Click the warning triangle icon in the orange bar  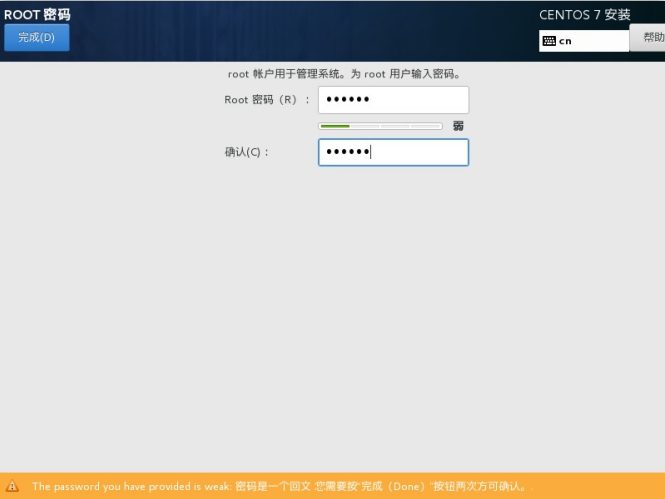pyautogui.click(x=12, y=486)
